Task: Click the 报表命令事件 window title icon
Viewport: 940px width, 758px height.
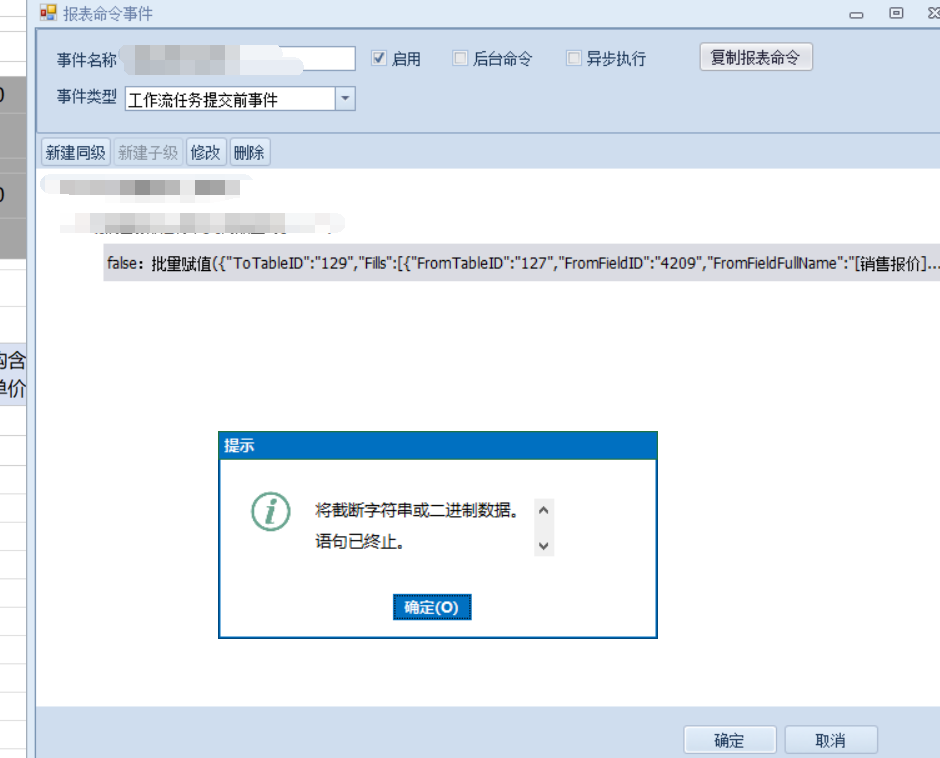Action: 48,13
